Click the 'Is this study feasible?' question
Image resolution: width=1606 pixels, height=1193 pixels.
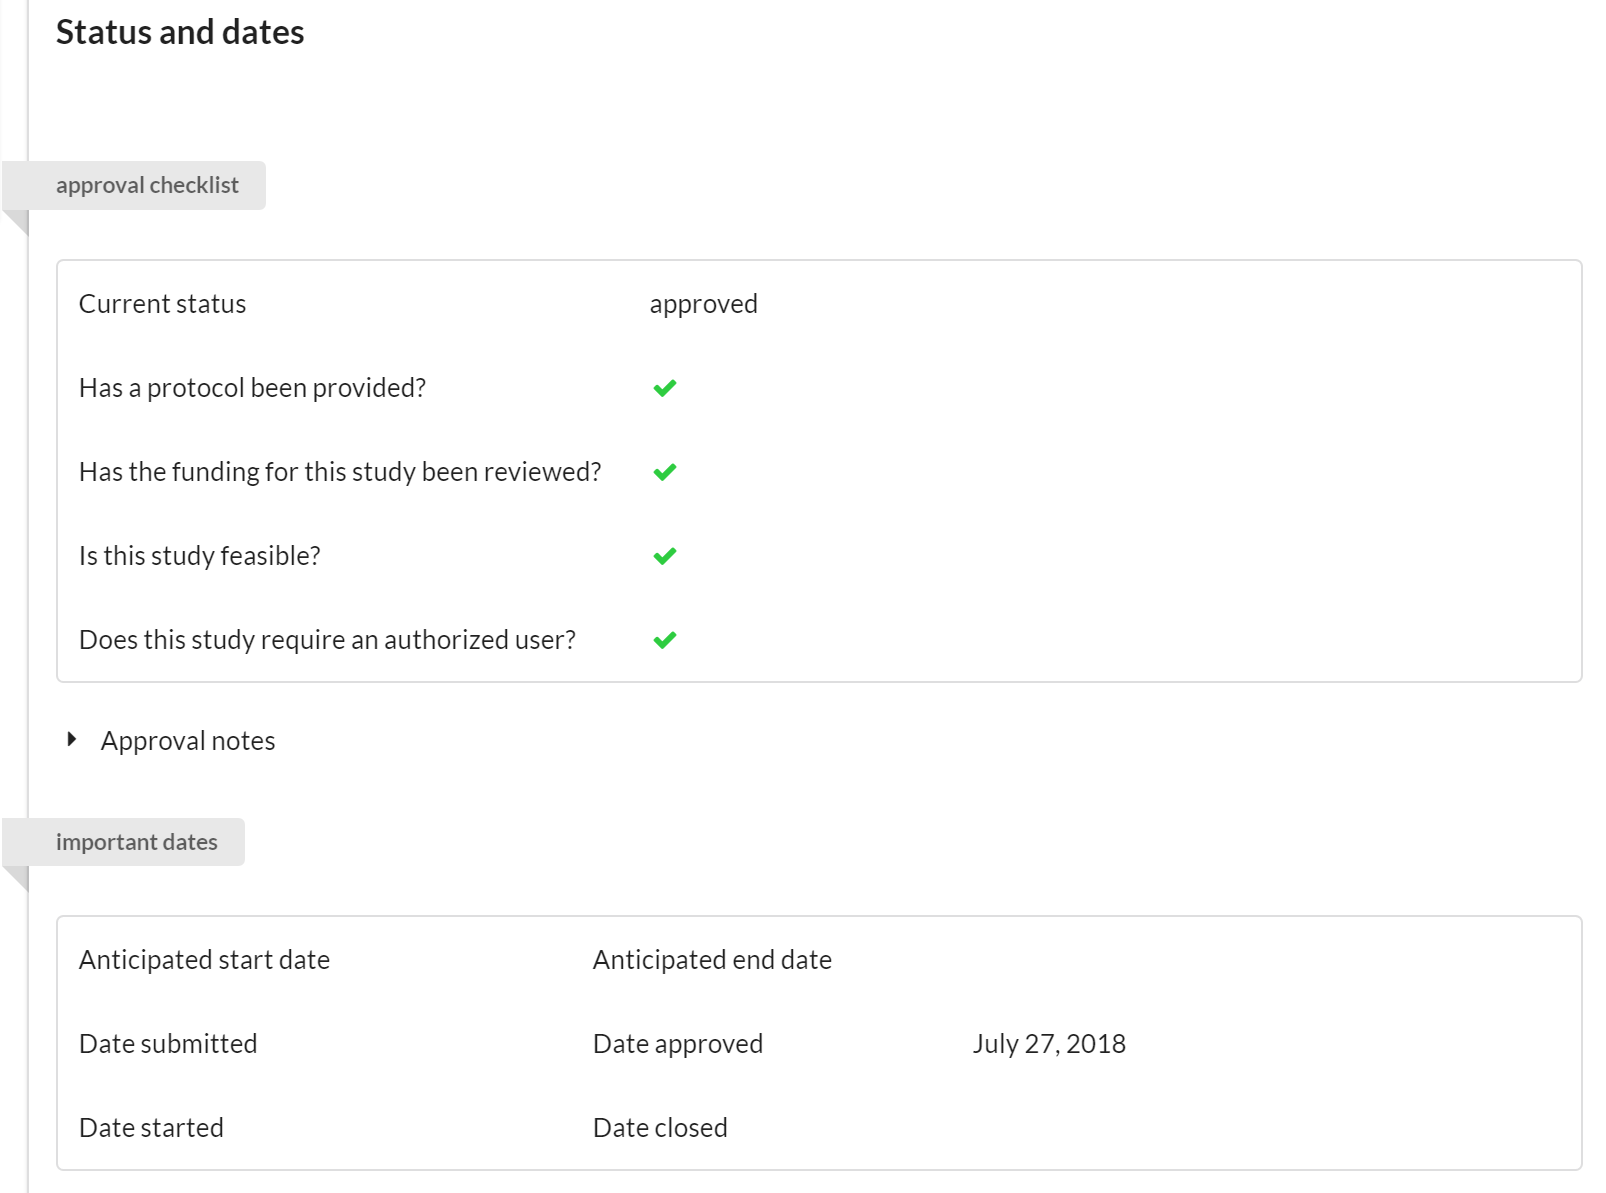200,556
